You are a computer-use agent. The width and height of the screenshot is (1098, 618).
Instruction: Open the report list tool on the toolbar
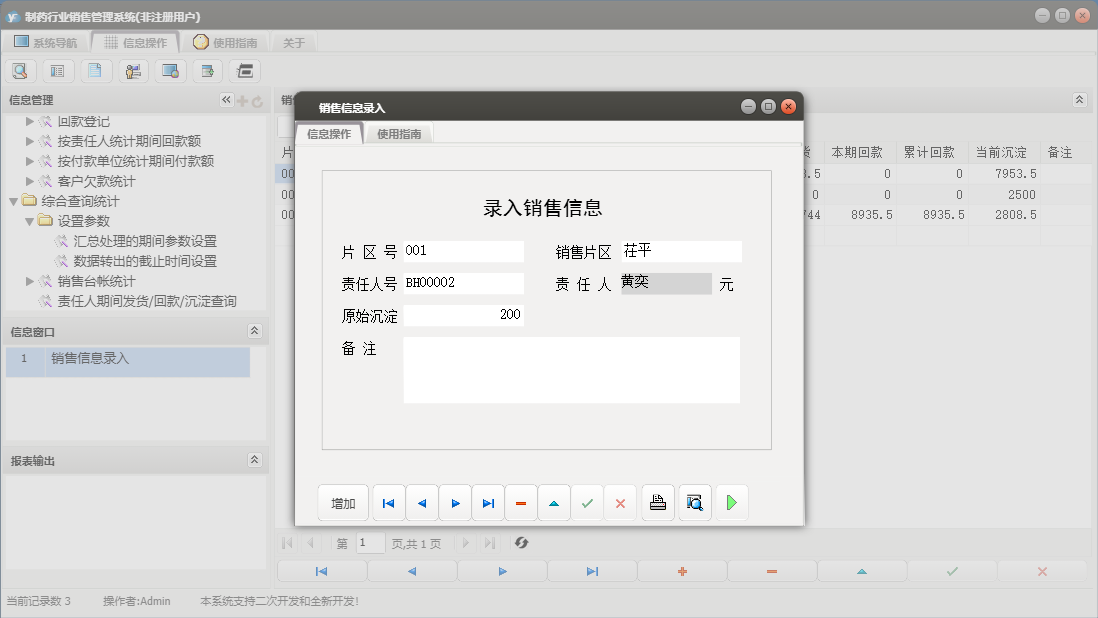57,71
